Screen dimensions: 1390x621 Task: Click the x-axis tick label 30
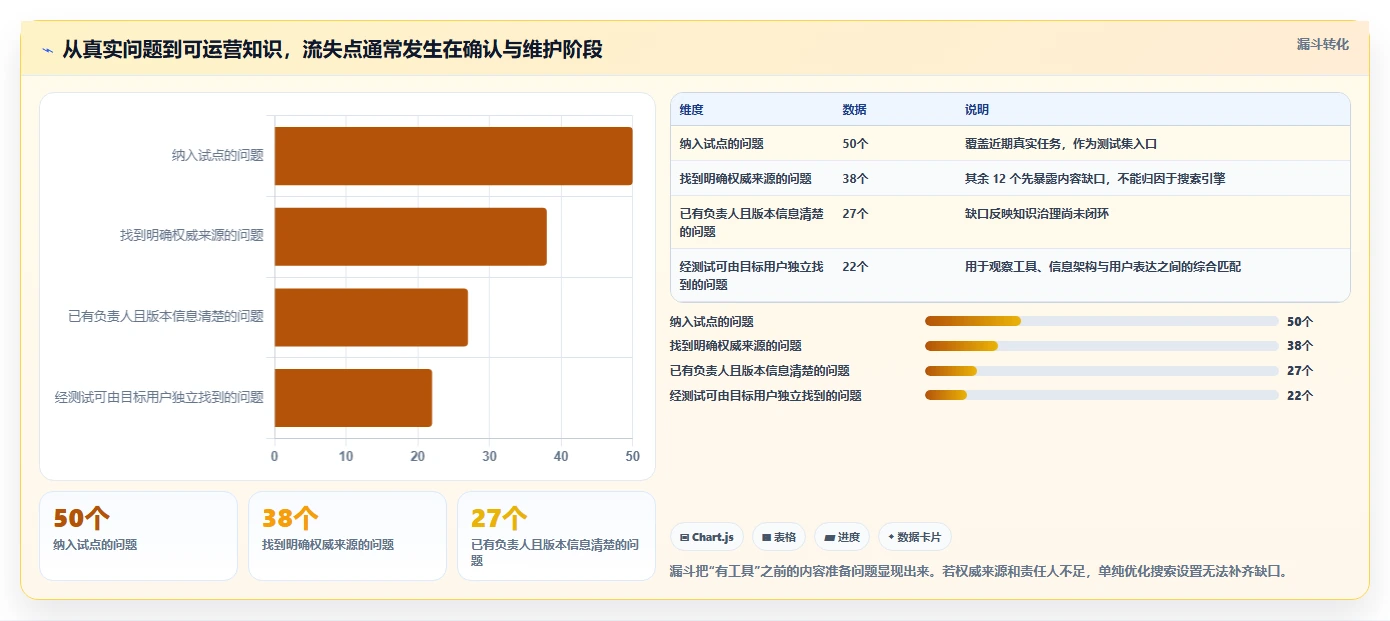pos(490,457)
